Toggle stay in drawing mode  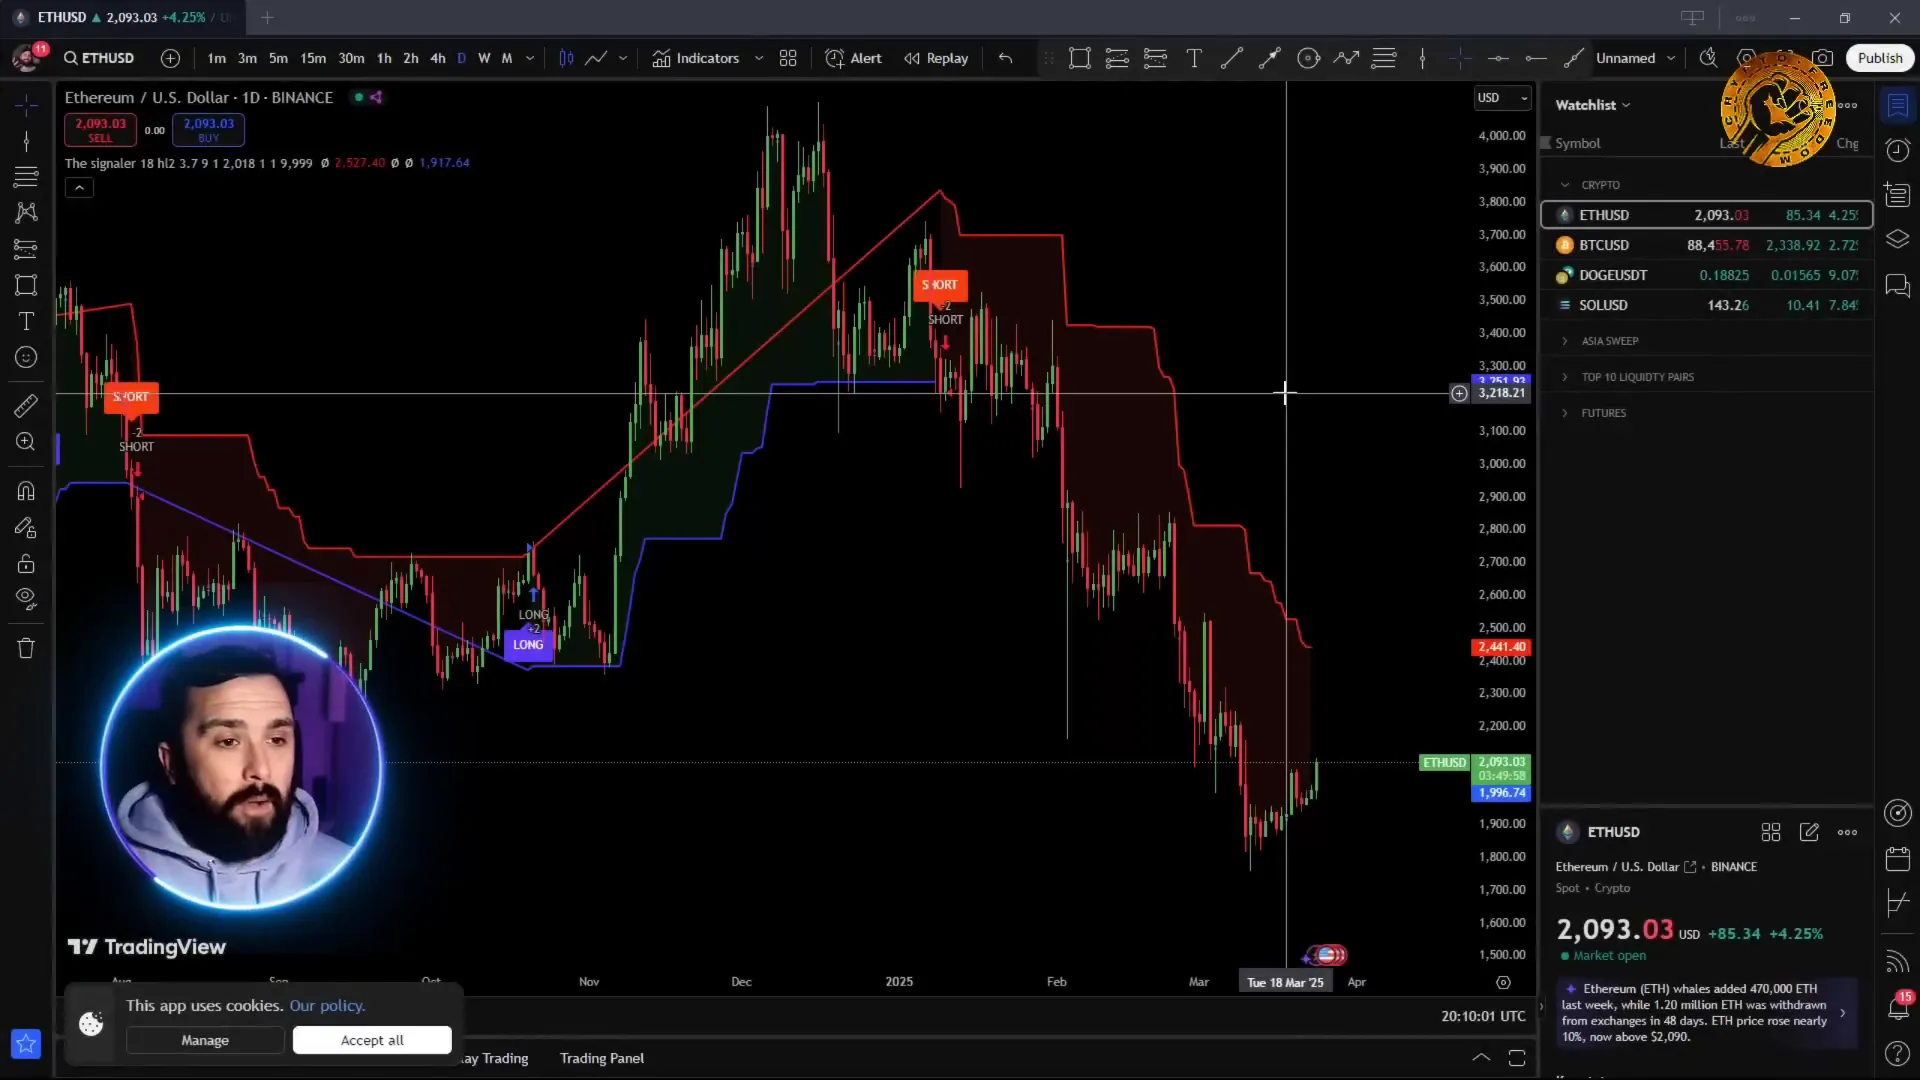click(x=26, y=527)
